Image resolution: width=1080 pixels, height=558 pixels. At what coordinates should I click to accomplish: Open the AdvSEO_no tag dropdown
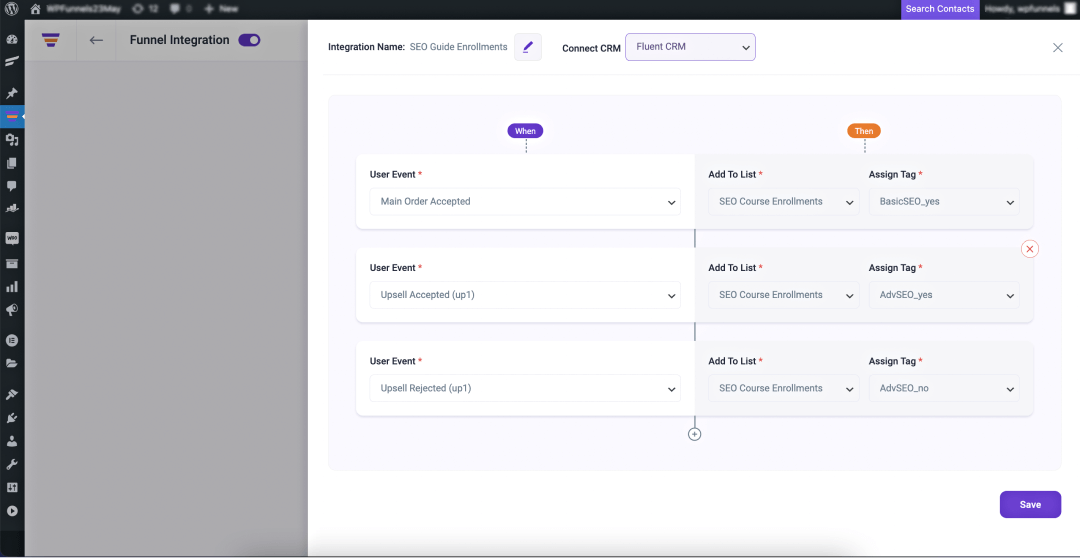(944, 388)
